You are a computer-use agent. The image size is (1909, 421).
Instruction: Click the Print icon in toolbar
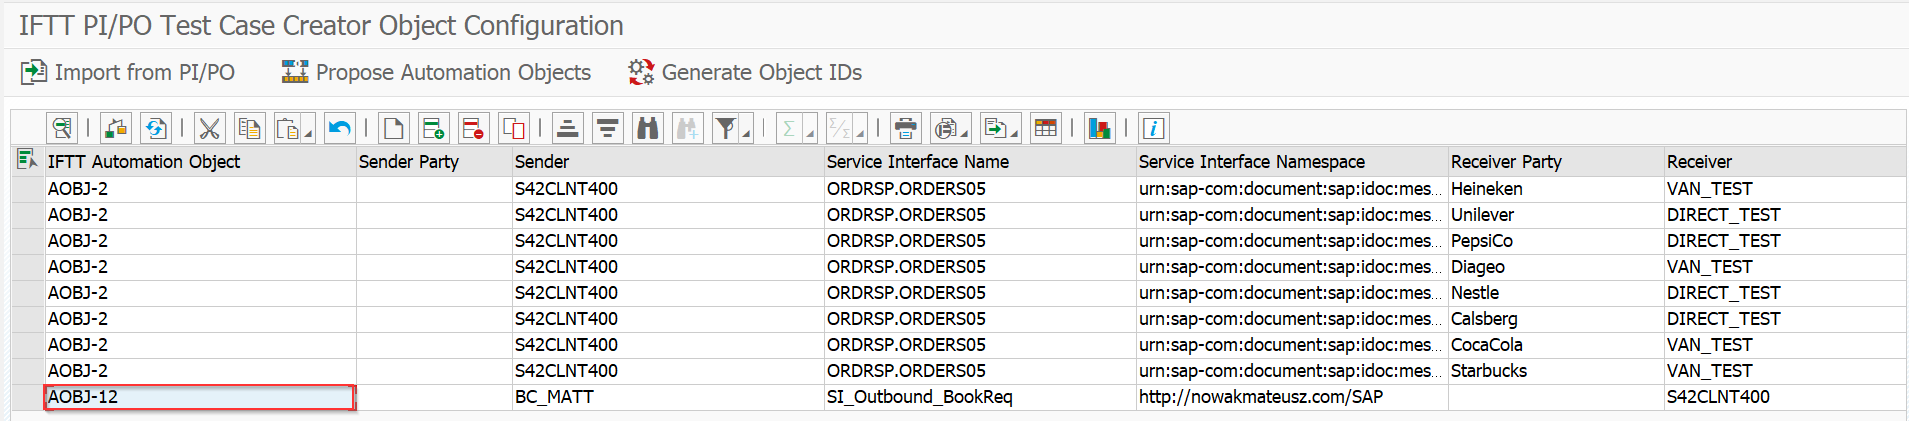click(x=905, y=128)
